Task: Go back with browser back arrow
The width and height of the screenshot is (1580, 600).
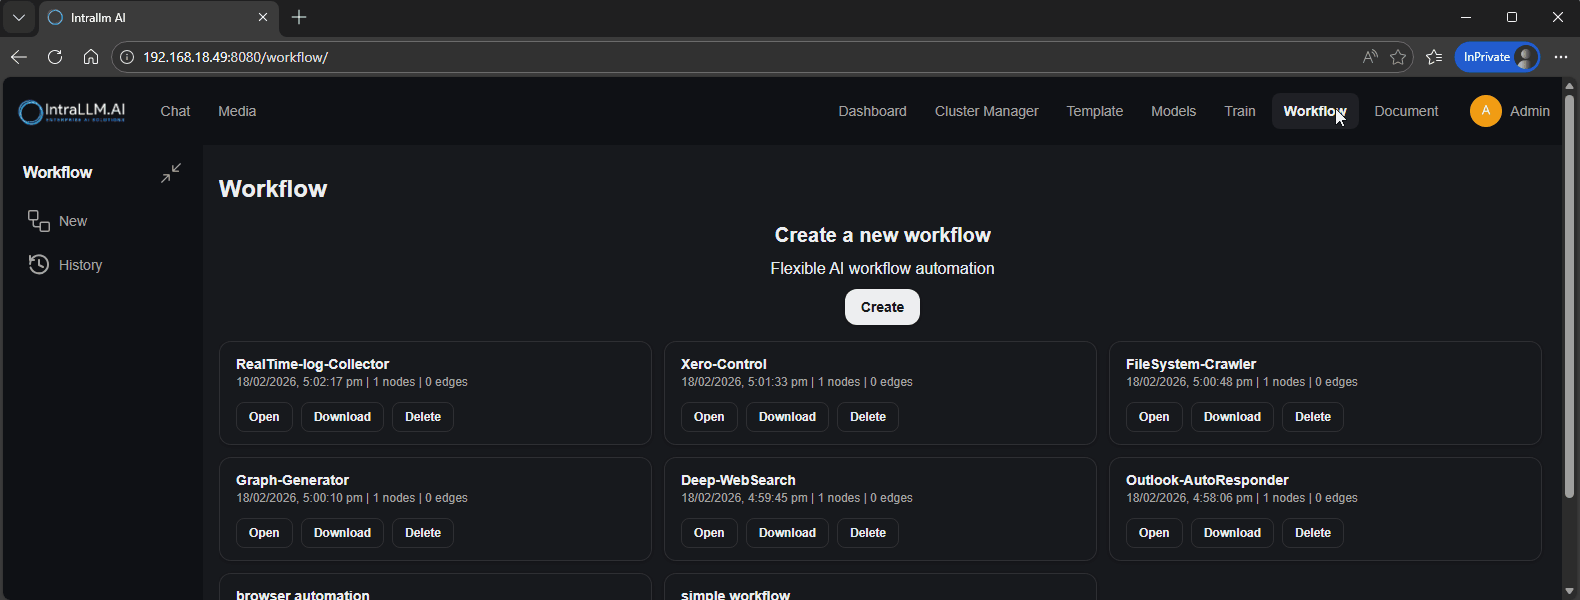Action: [x=19, y=57]
